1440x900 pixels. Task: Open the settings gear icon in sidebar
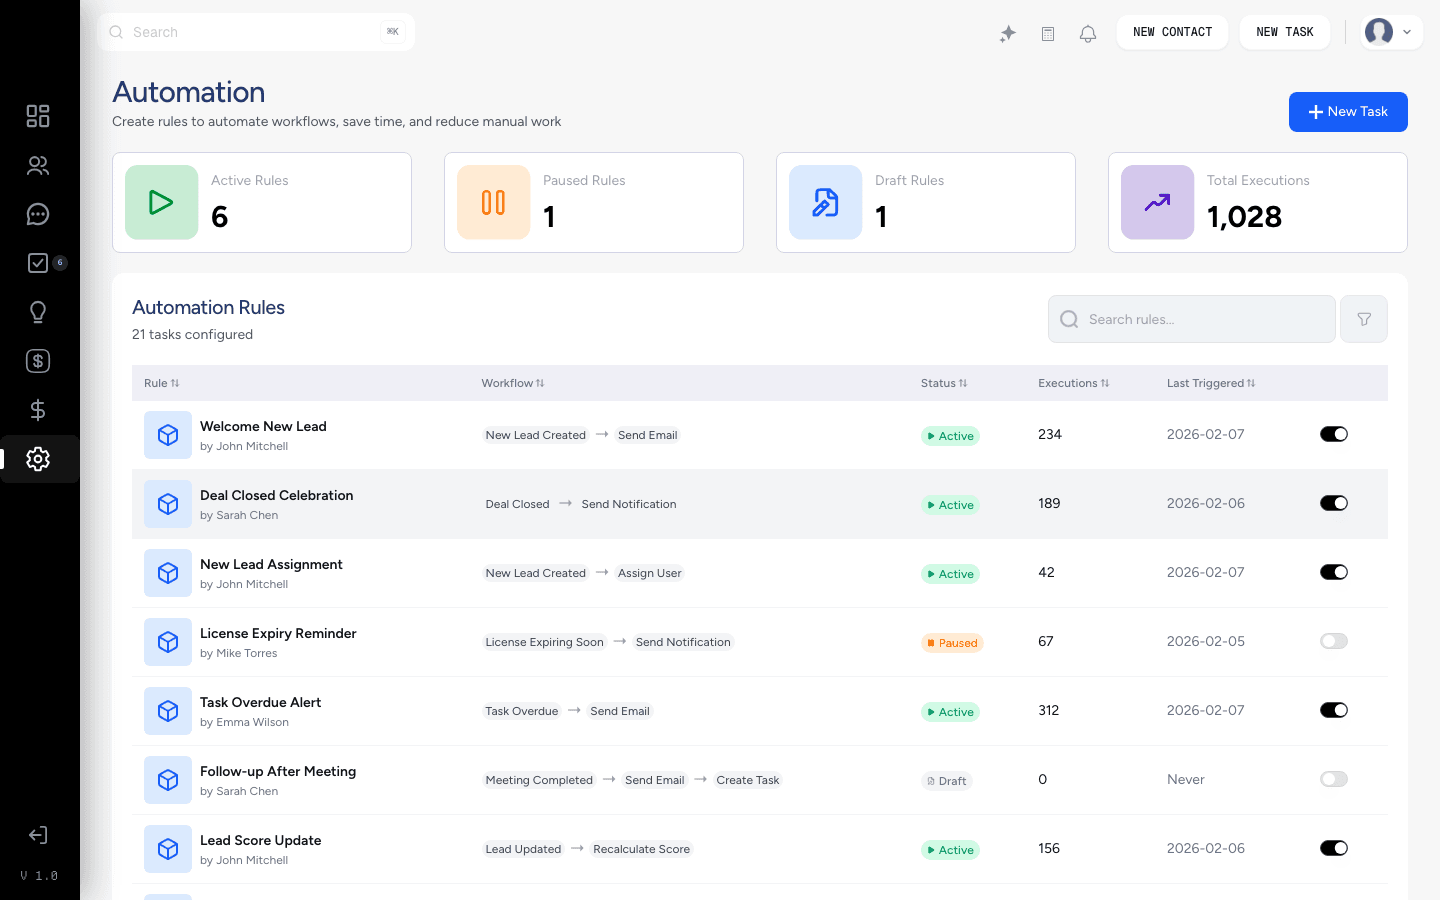pyautogui.click(x=38, y=459)
